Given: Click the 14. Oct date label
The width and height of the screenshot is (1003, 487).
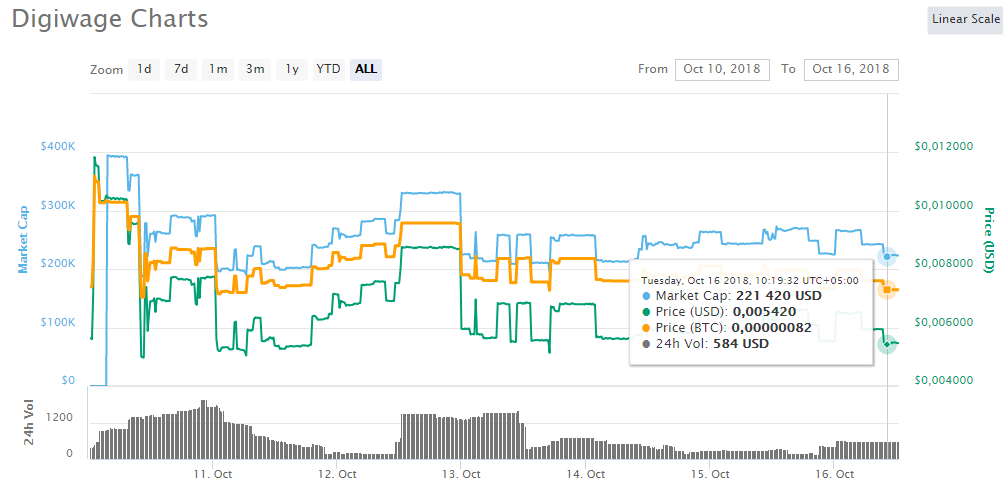Looking at the screenshot, I should tap(585, 475).
